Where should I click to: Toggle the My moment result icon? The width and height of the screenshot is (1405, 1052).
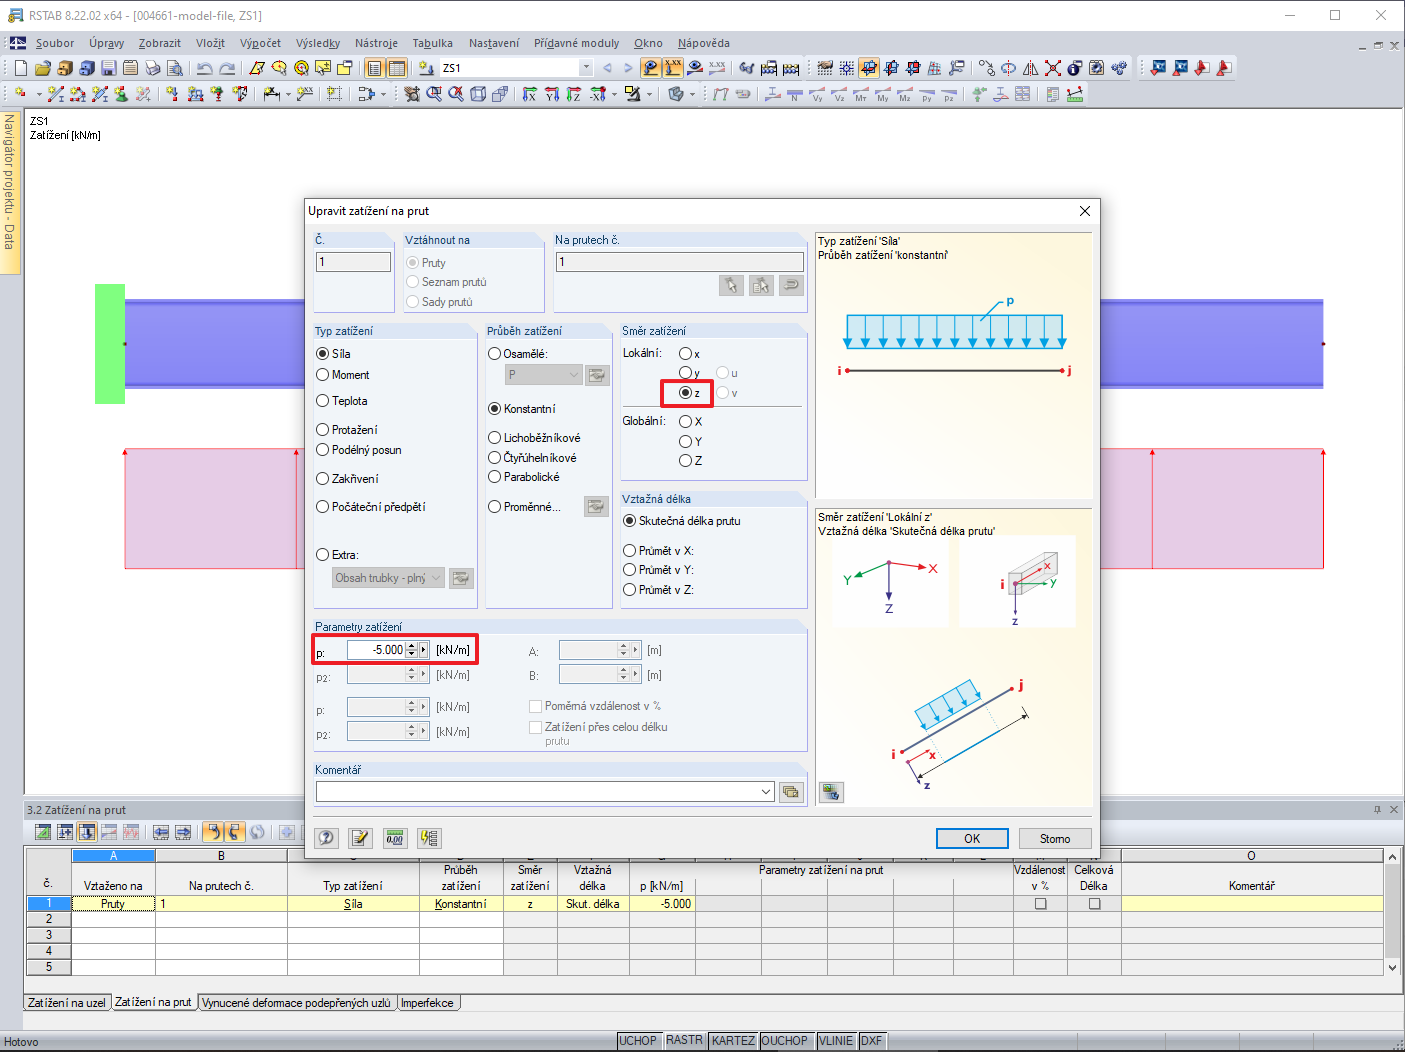(883, 94)
